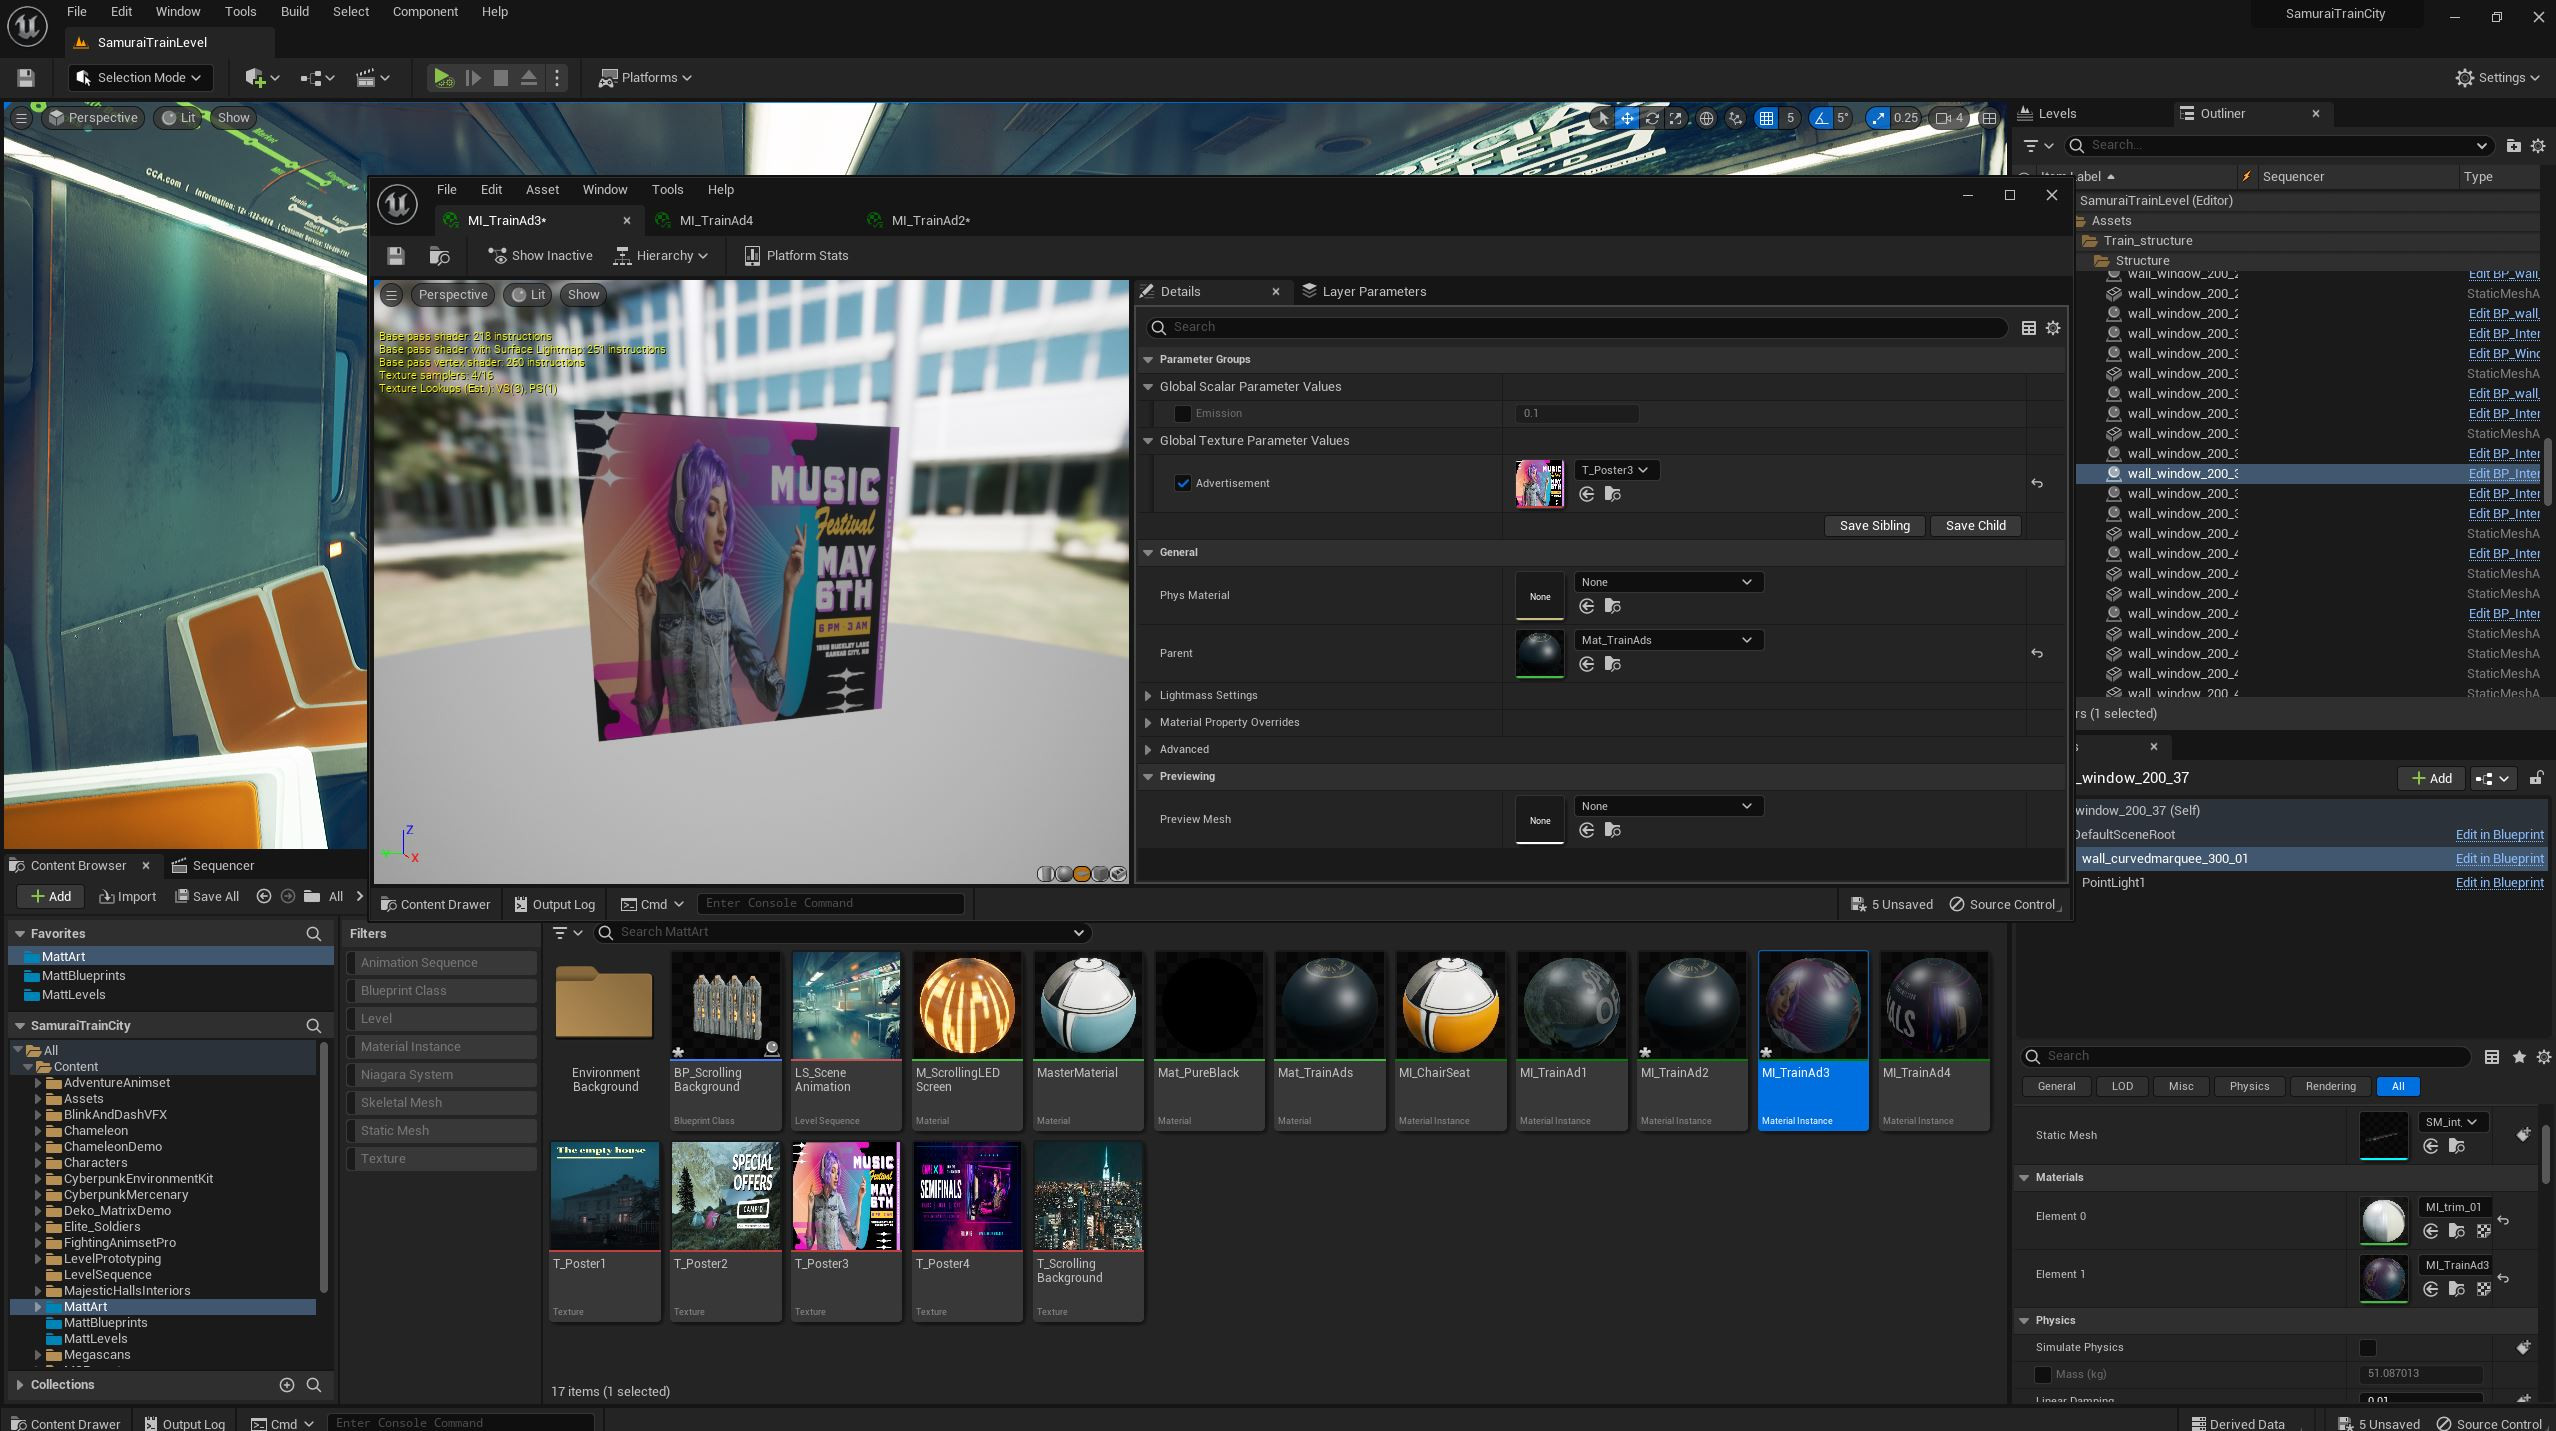Open the Parent Mat_TrainAds dropdown

[x=1666, y=640]
